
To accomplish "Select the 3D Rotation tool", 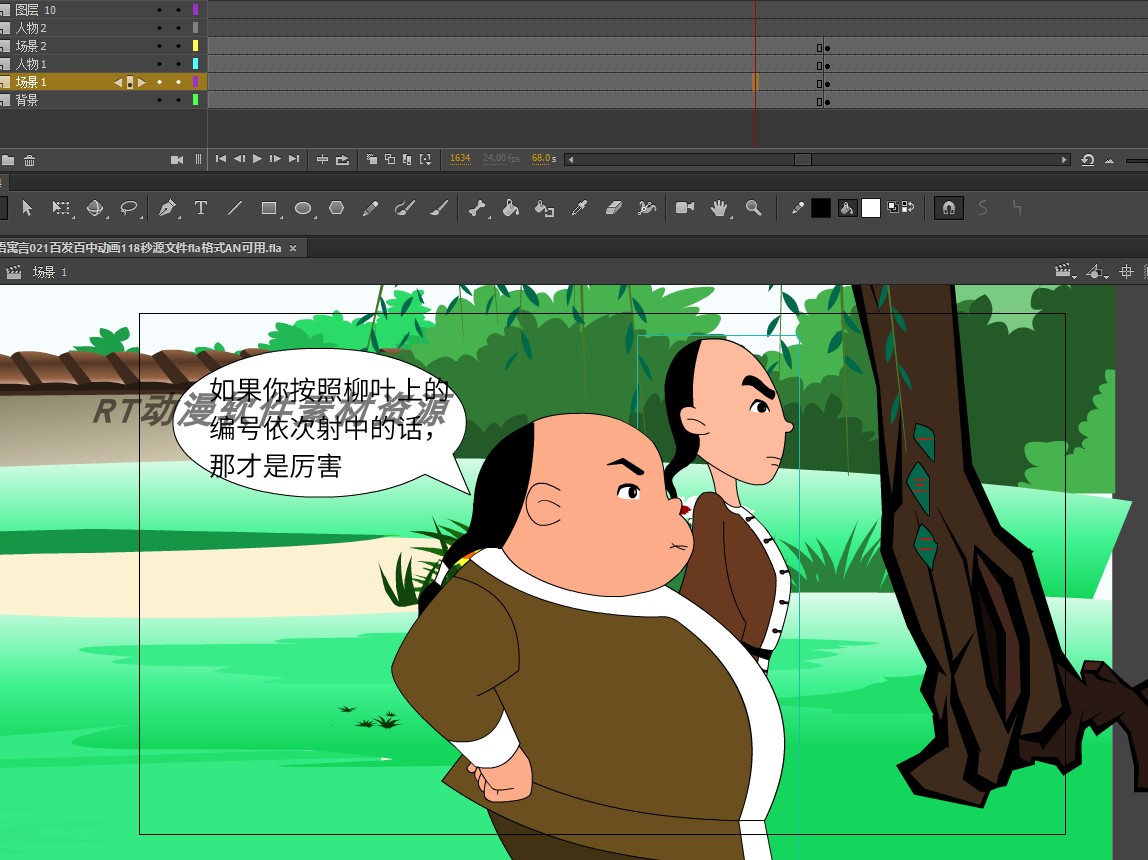I will pyautogui.click(x=94, y=209).
